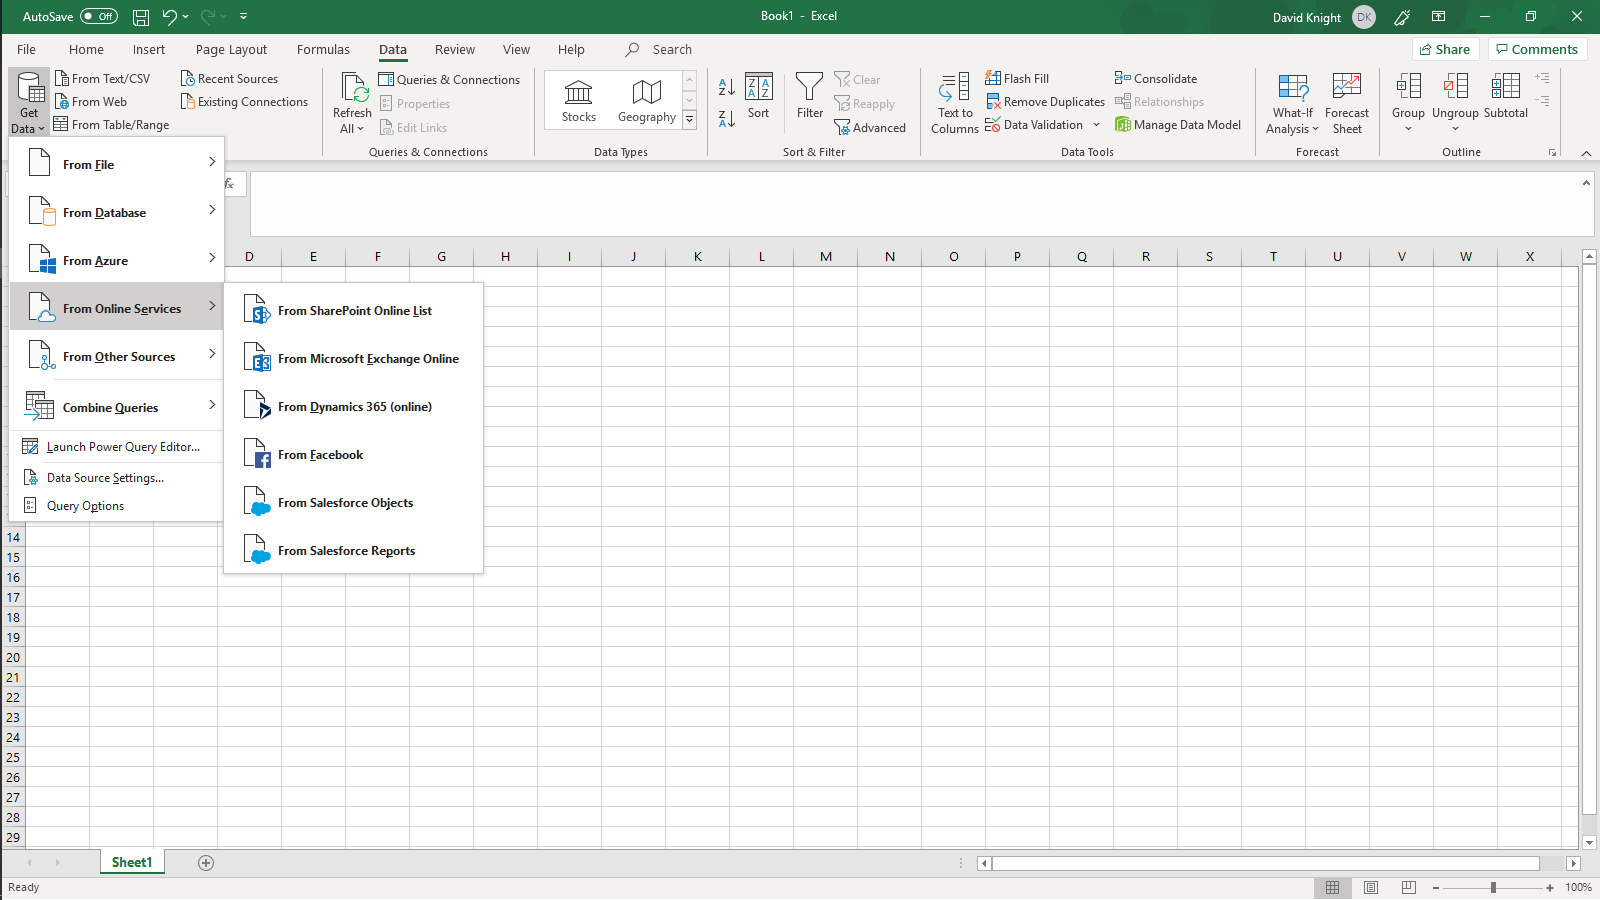This screenshot has width=1600, height=900.
Task: Click Remove Duplicates
Action: (1045, 101)
